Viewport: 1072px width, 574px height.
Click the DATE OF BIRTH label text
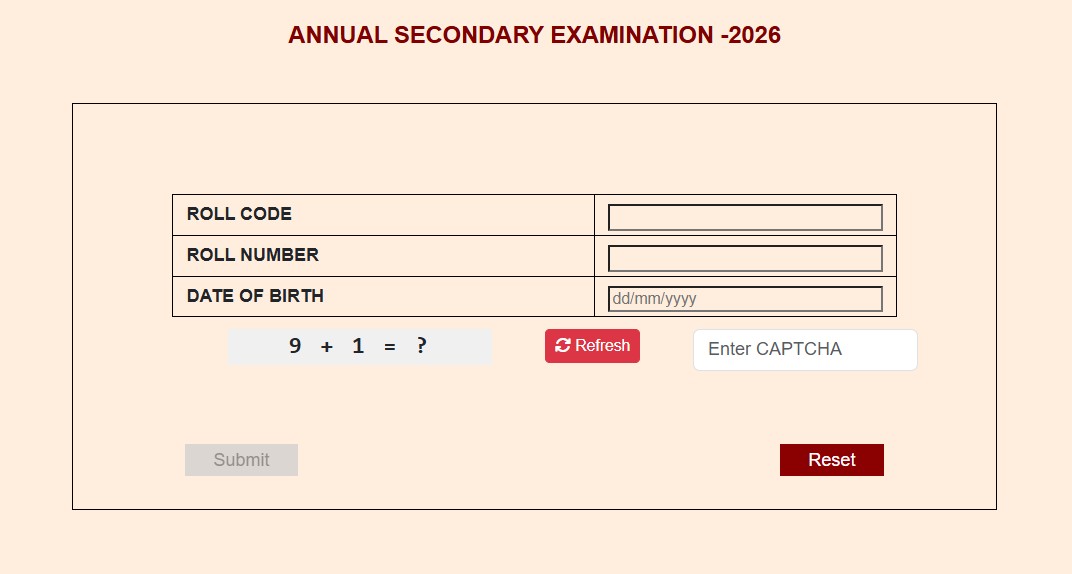(255, 296)
